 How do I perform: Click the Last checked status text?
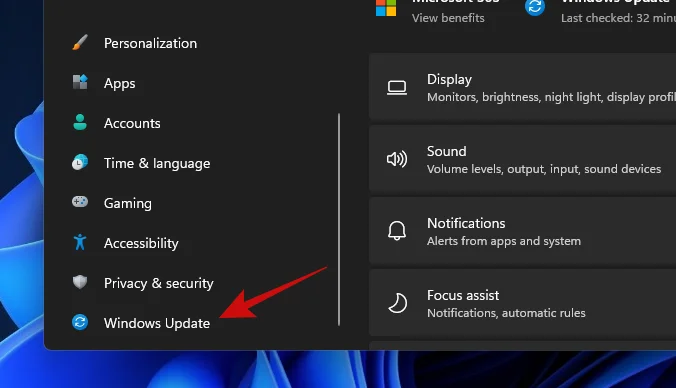(618, 18)
